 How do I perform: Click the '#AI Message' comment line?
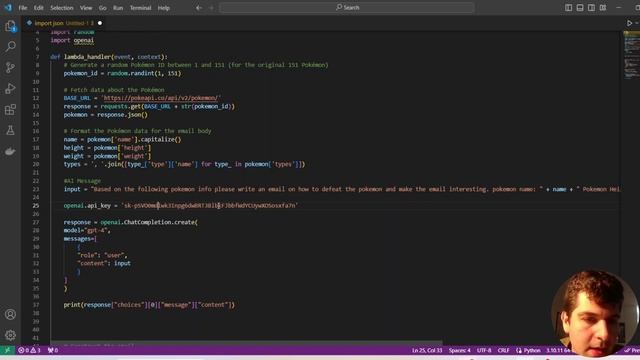82,181
